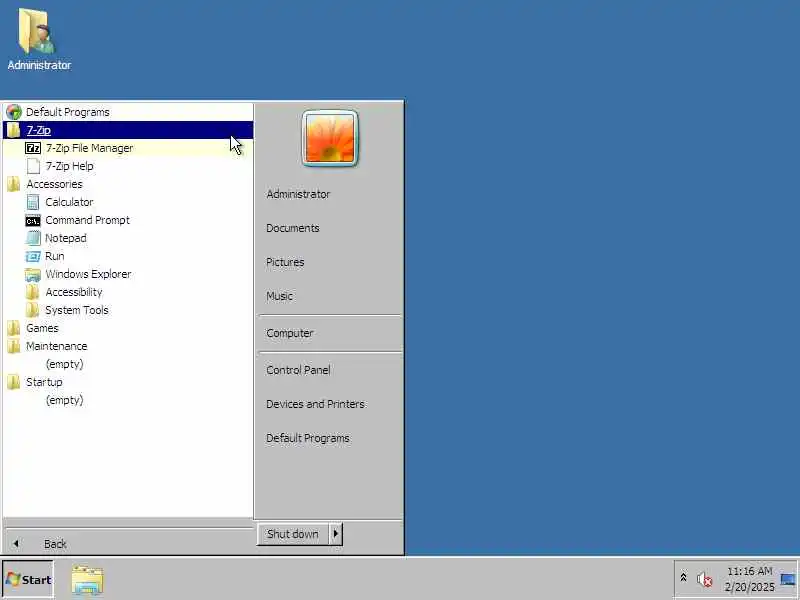Click the 7-Zip folder icon

point(14,130)
